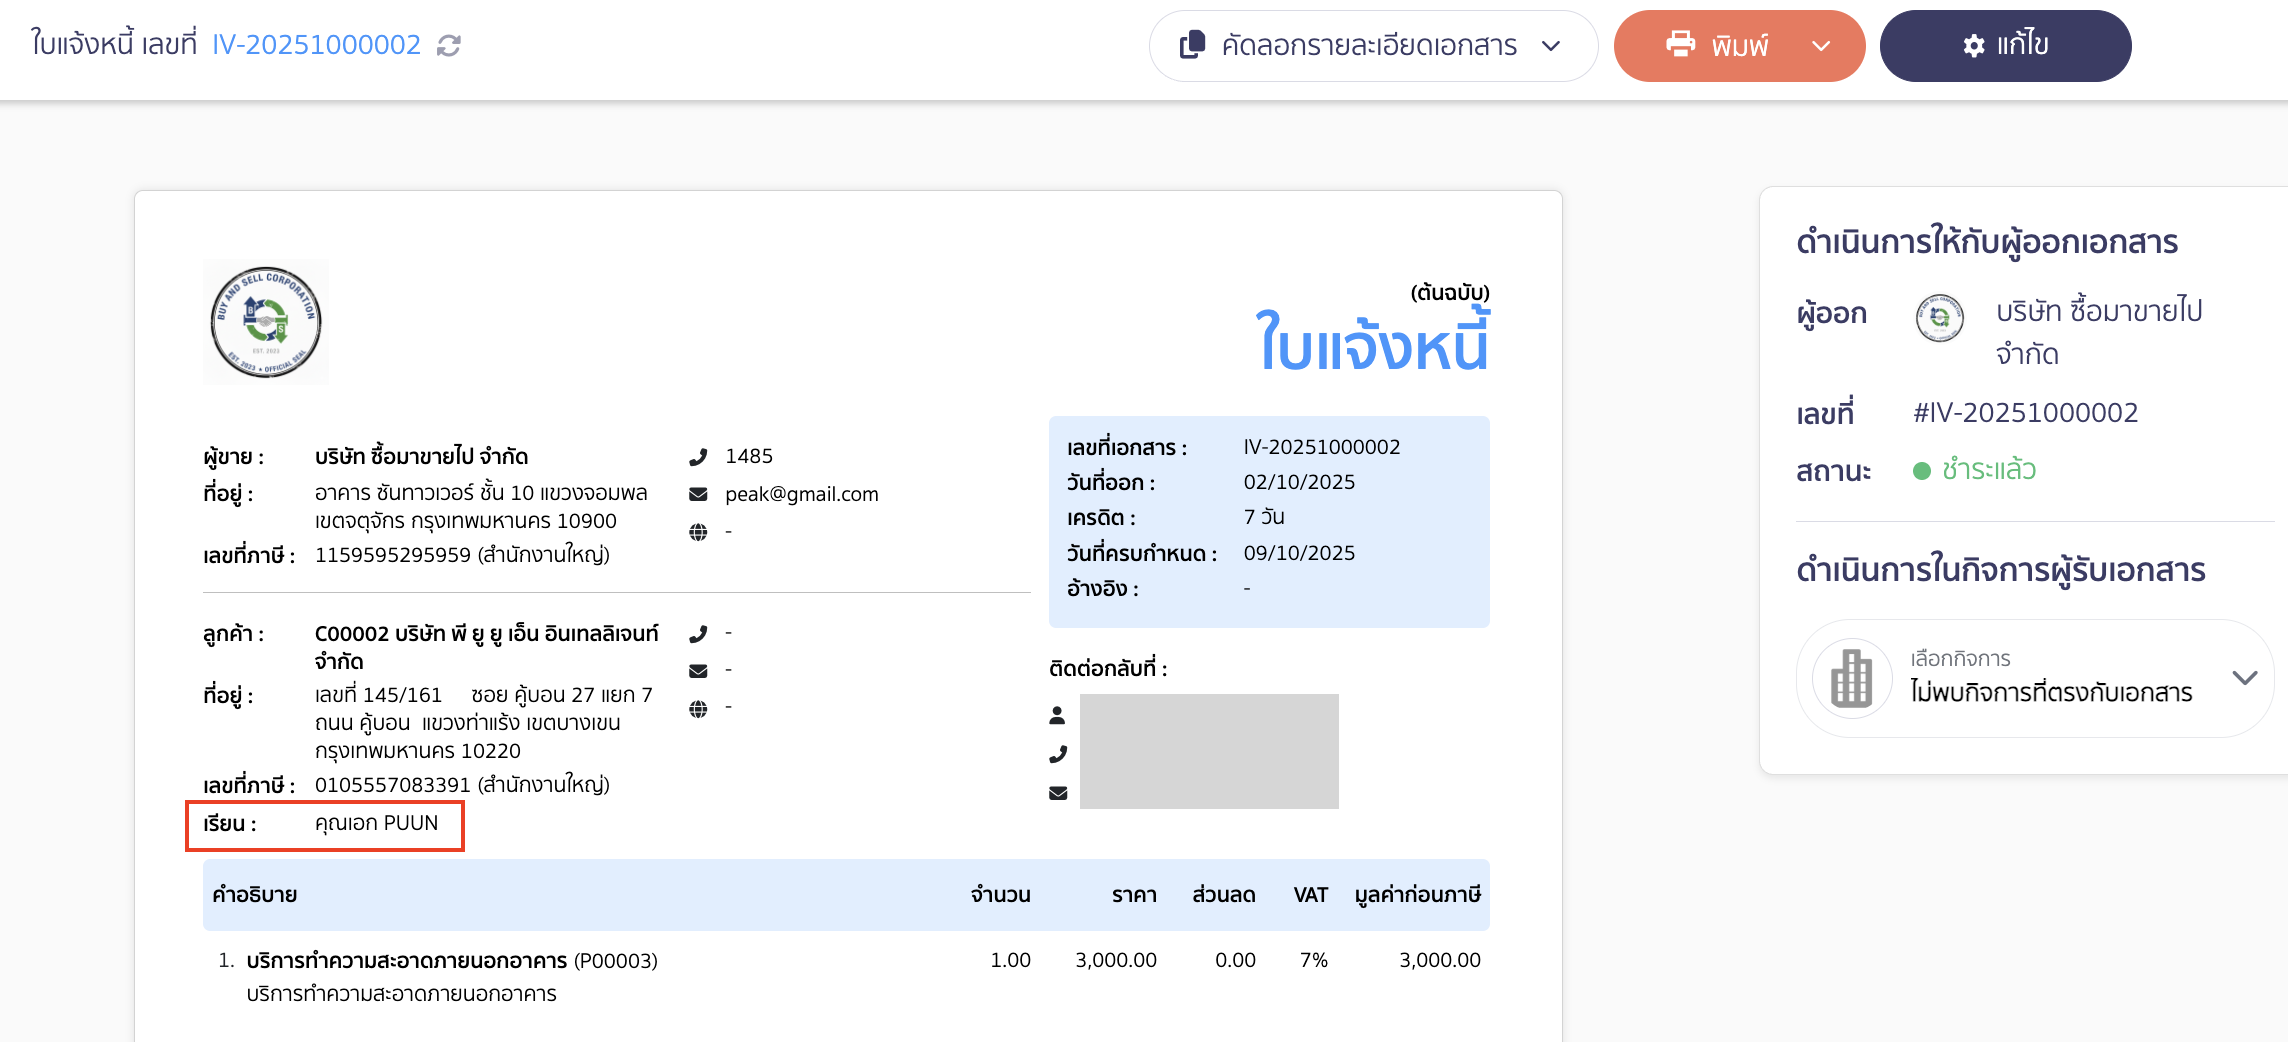The height and width of the screenshot is (1042, 2288).
Task: Click the พิมพ์ print button
Action: pos(1739,44)
